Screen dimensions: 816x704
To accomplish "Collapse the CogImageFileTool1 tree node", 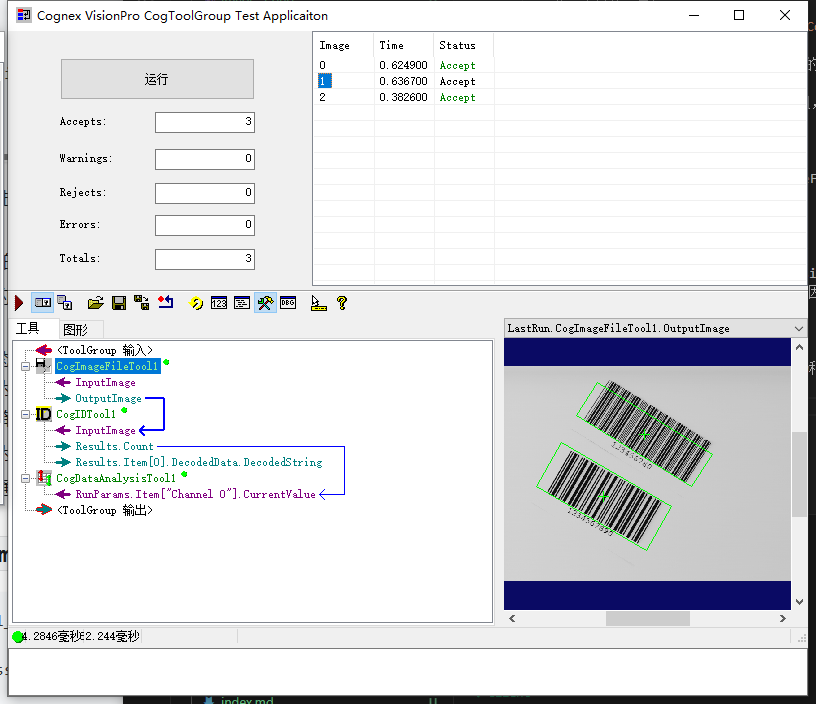I will coord(25,366).
